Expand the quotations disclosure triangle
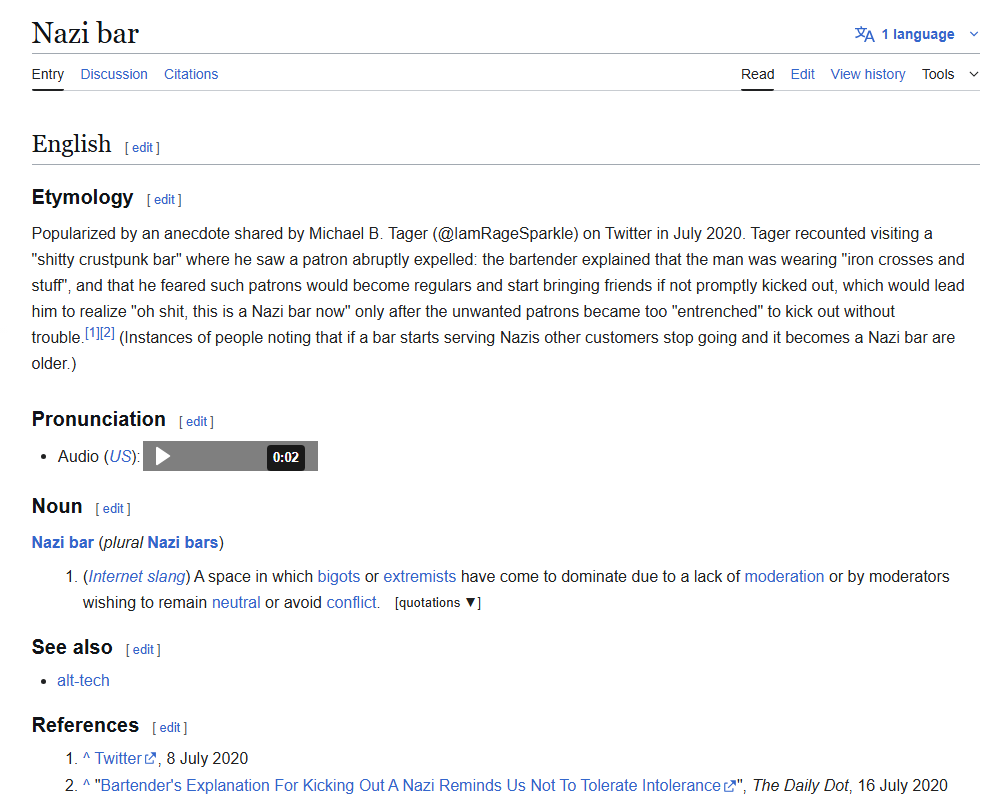990x804 pixels. [470, 603]
